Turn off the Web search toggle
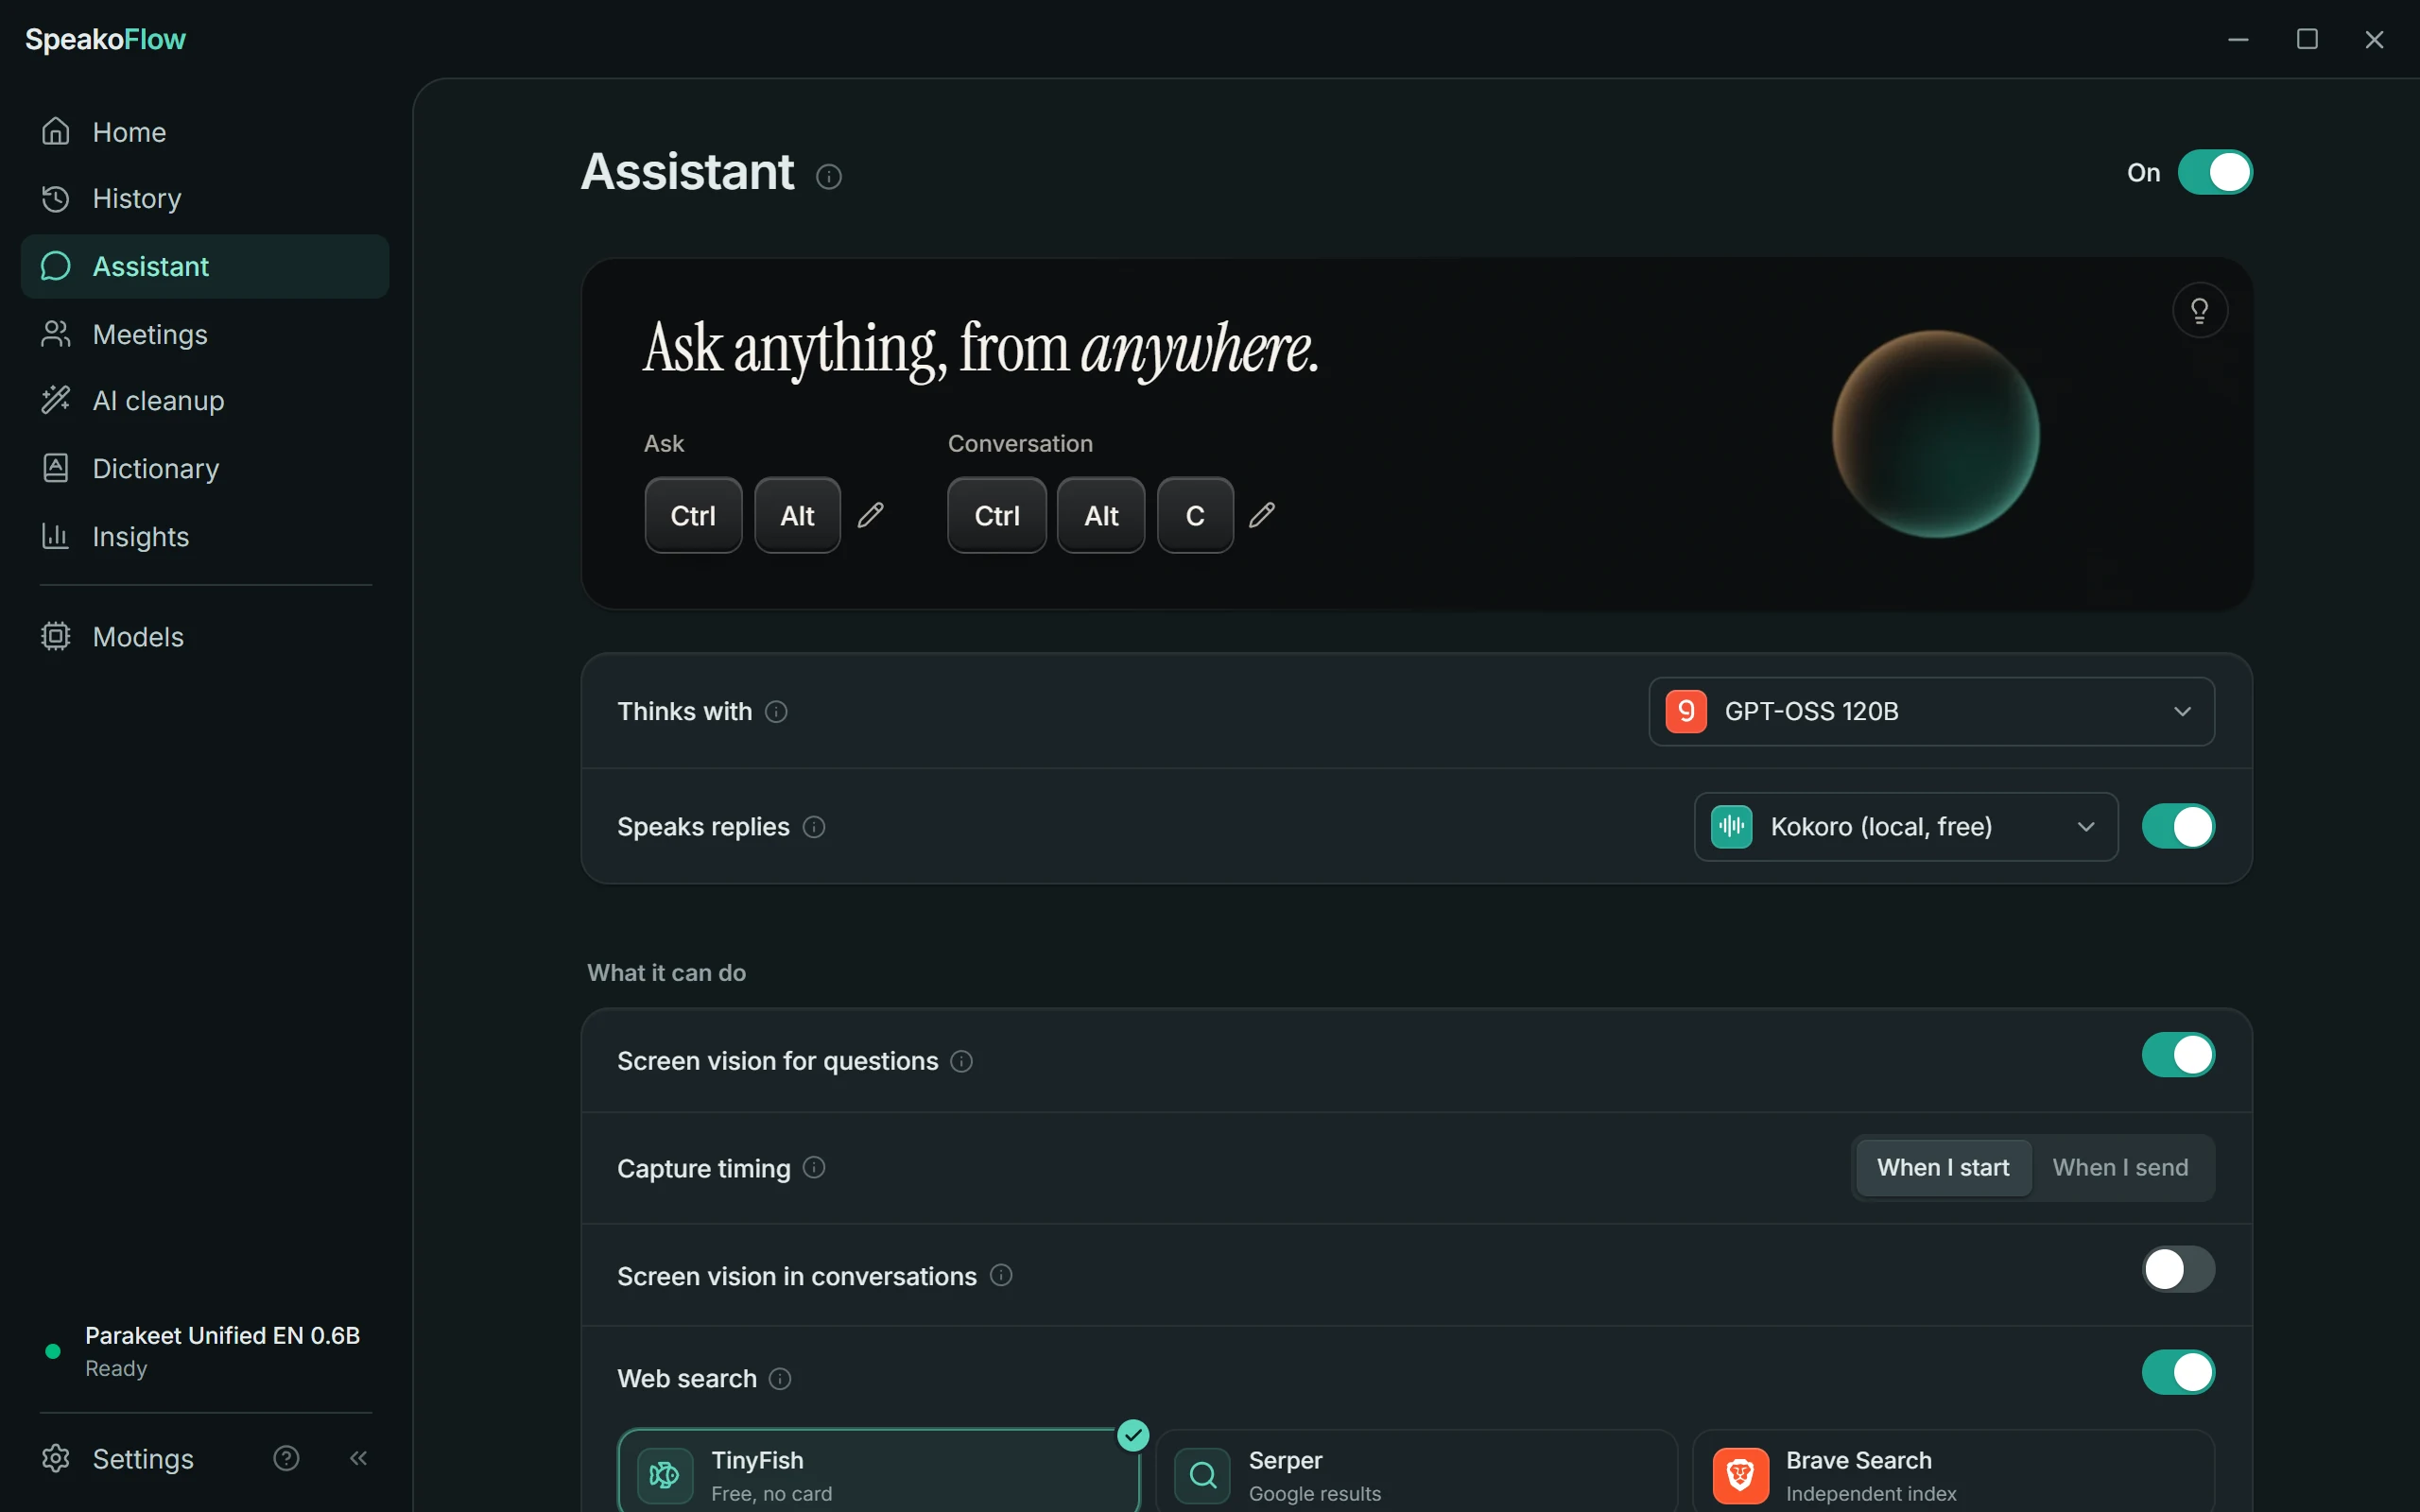Image resolution: width=2420 pixels, height=1512 pixels. [2178, 1373]
